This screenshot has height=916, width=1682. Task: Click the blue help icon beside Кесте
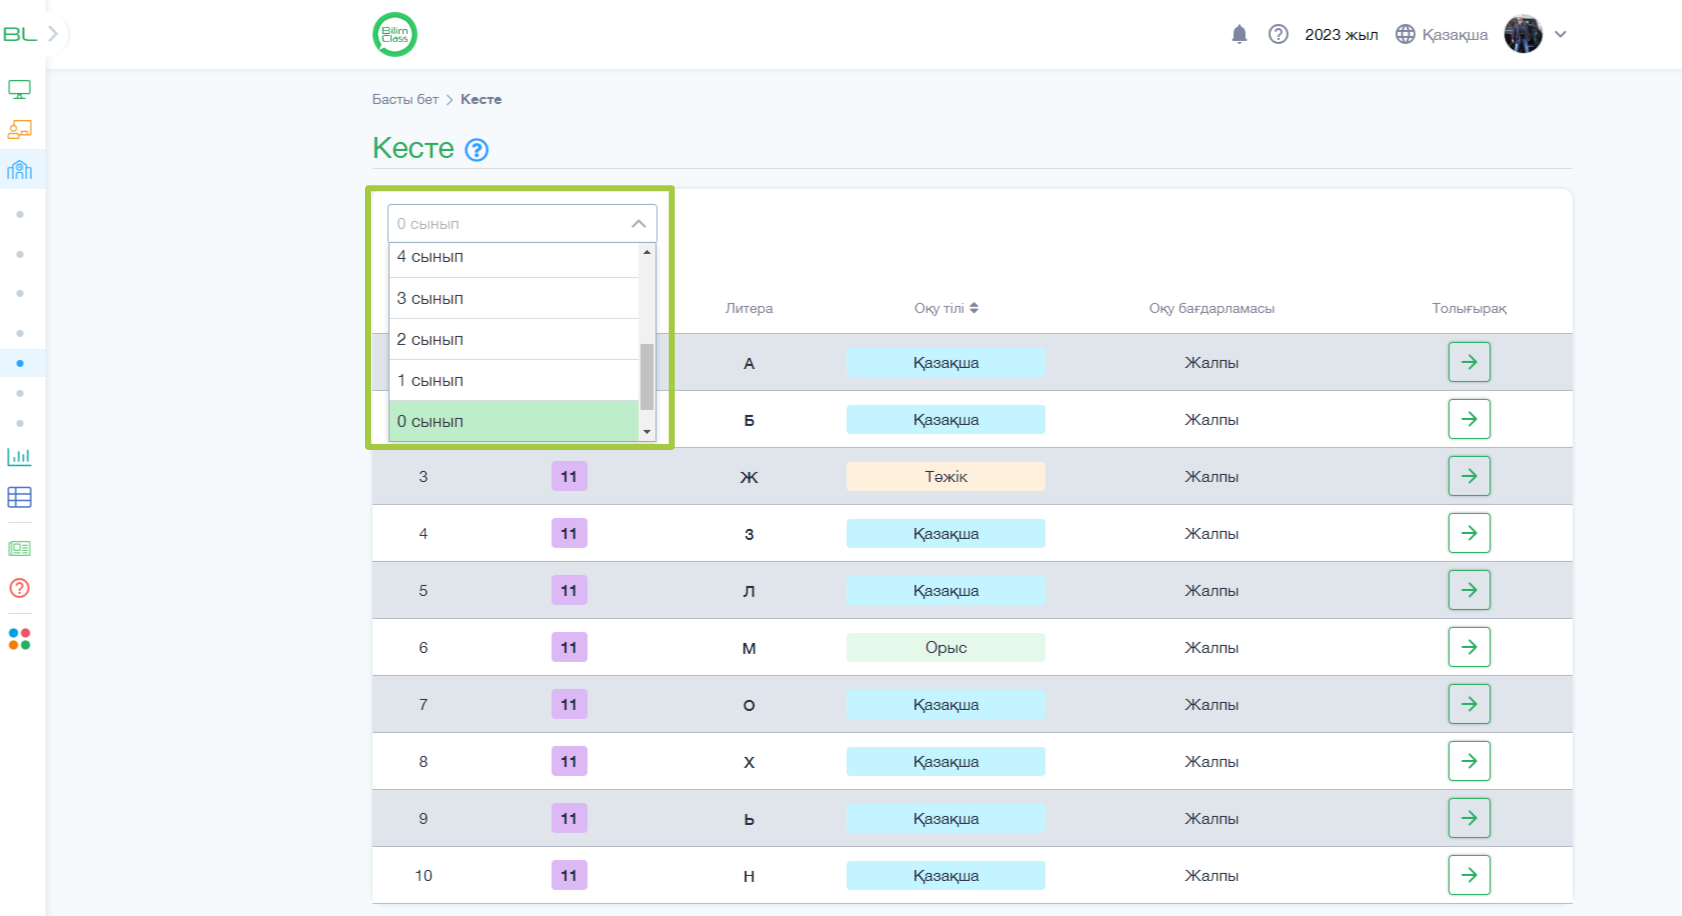(x=477, y=150)
